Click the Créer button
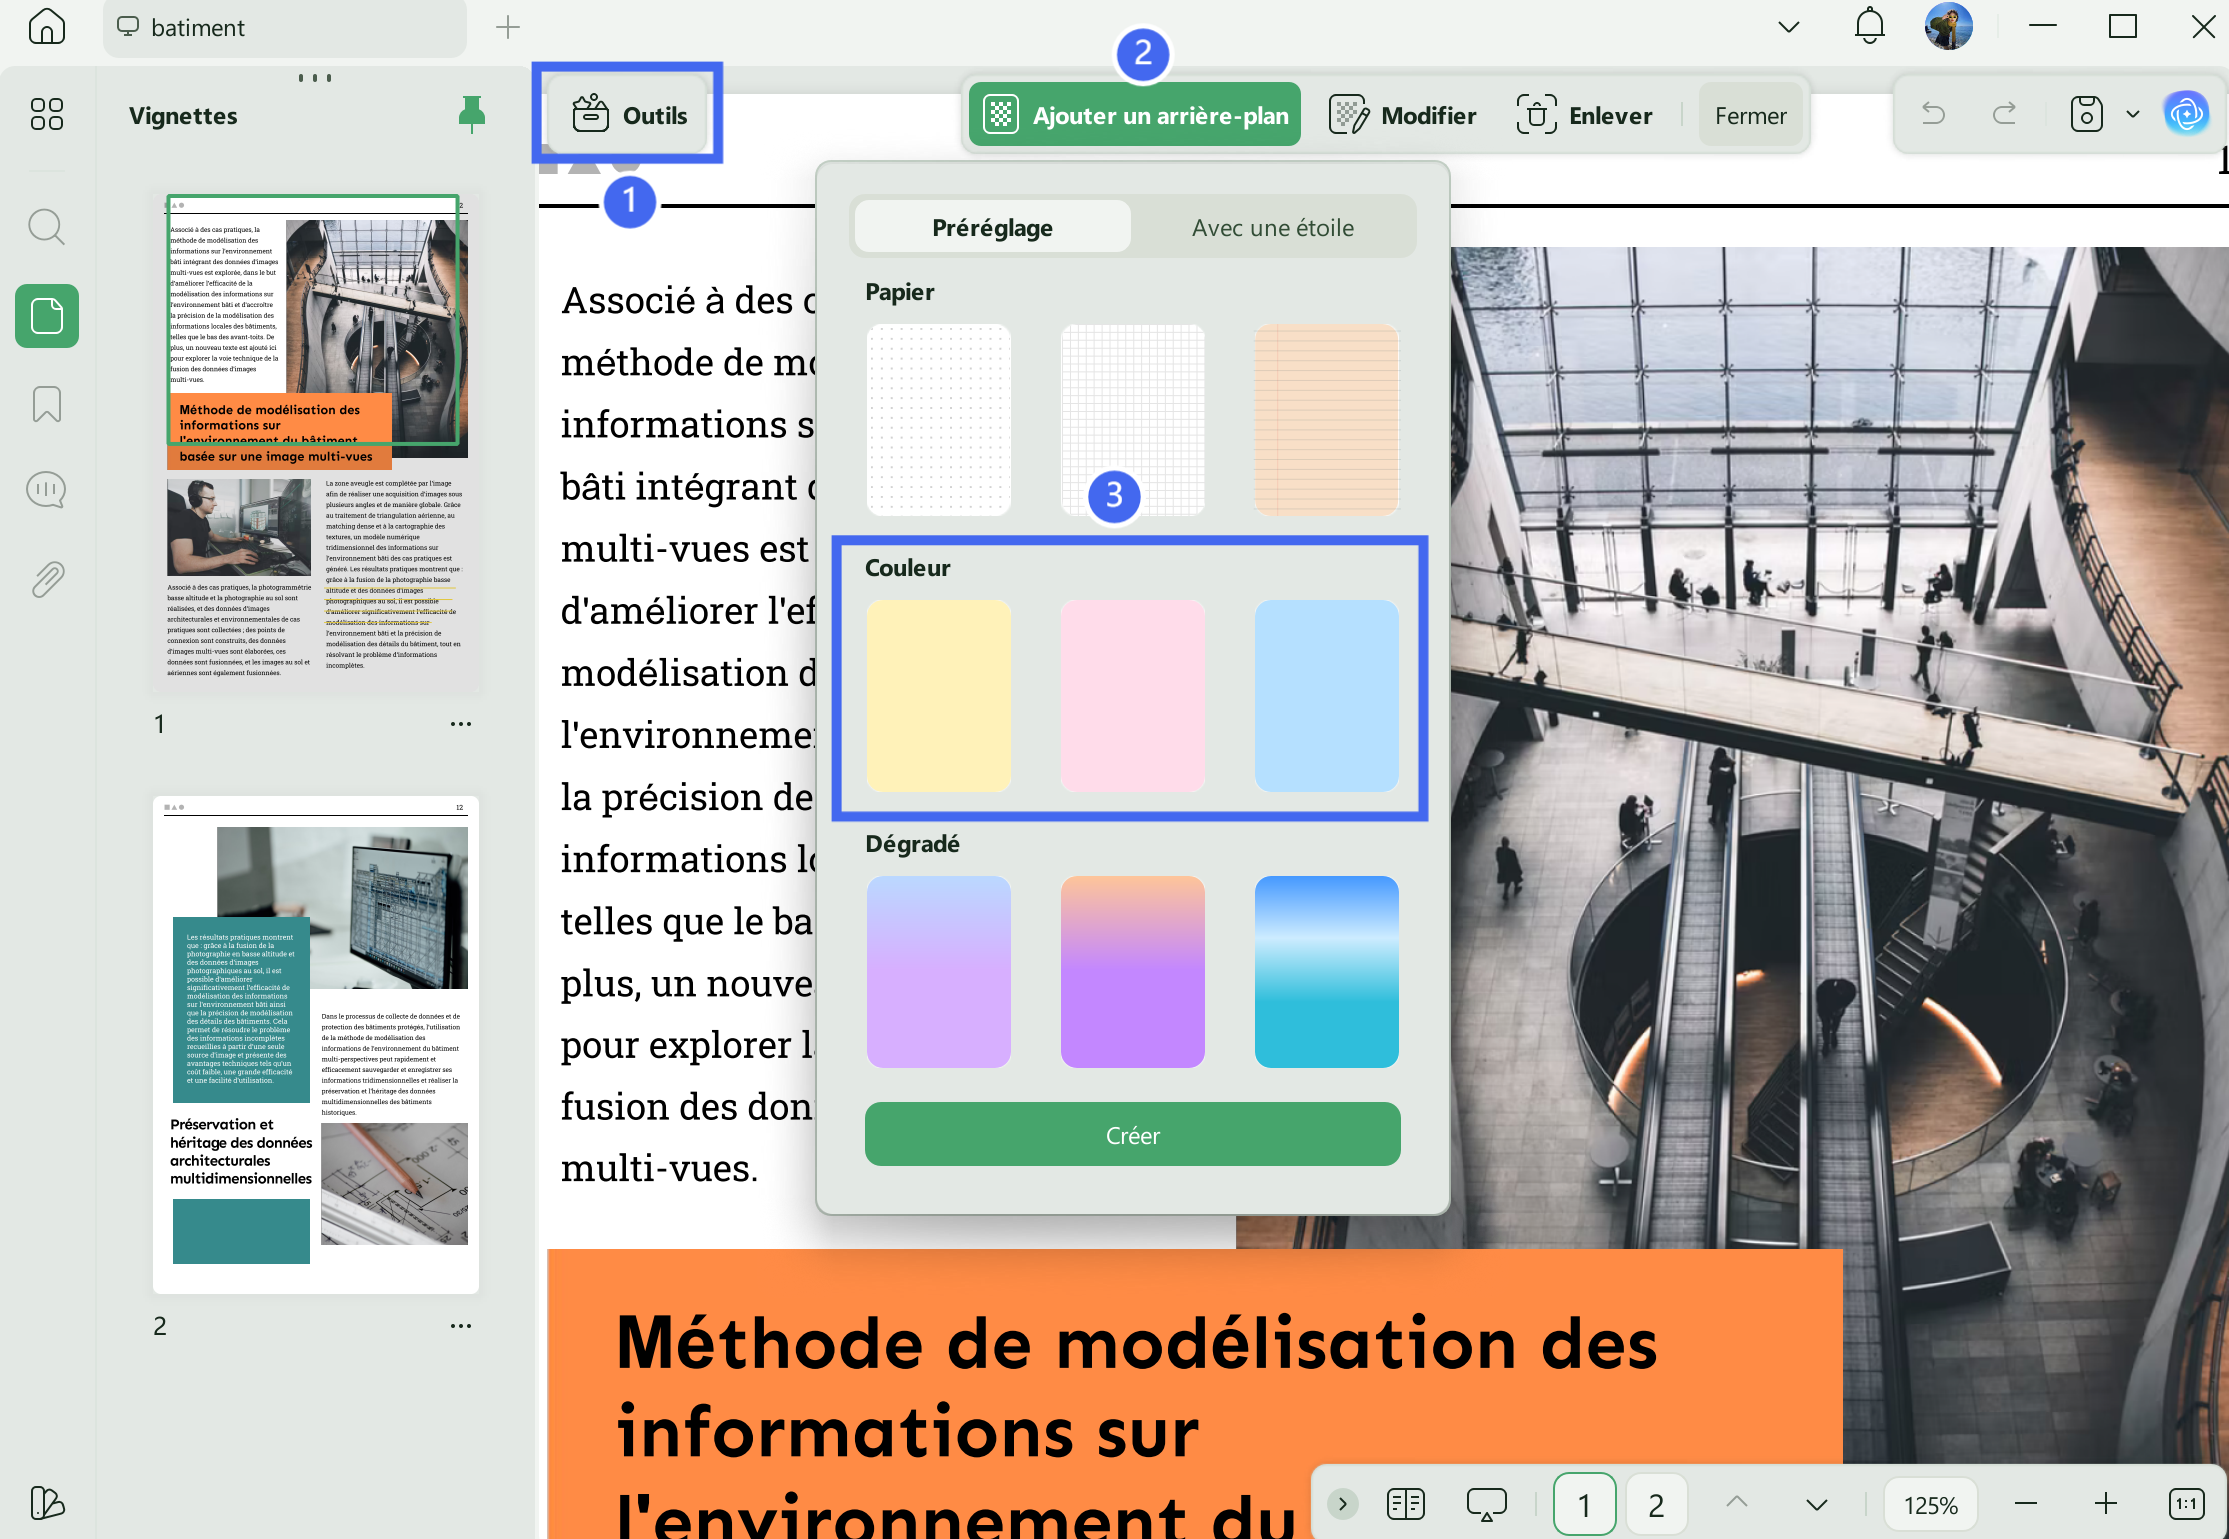The height and width of the screenshot is (1539, 2229). 1132,1134
